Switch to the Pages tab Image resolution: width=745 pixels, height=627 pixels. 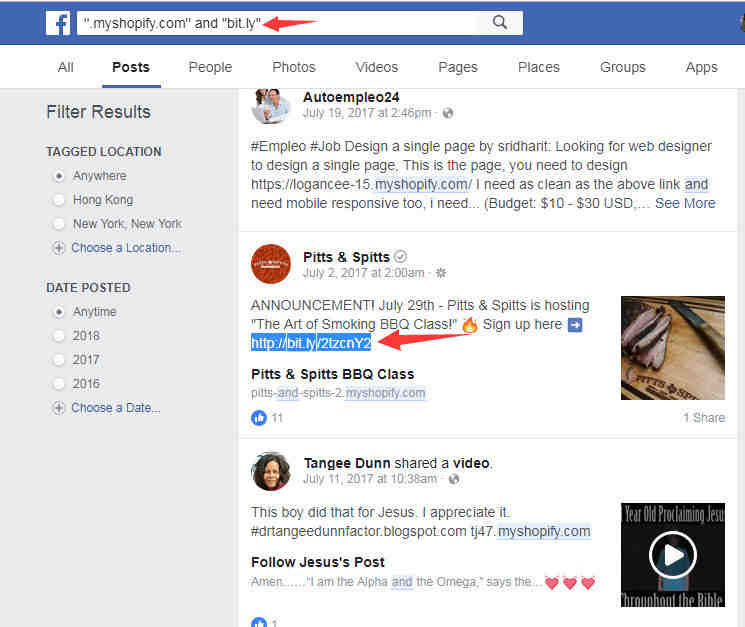tap(458, 67)
